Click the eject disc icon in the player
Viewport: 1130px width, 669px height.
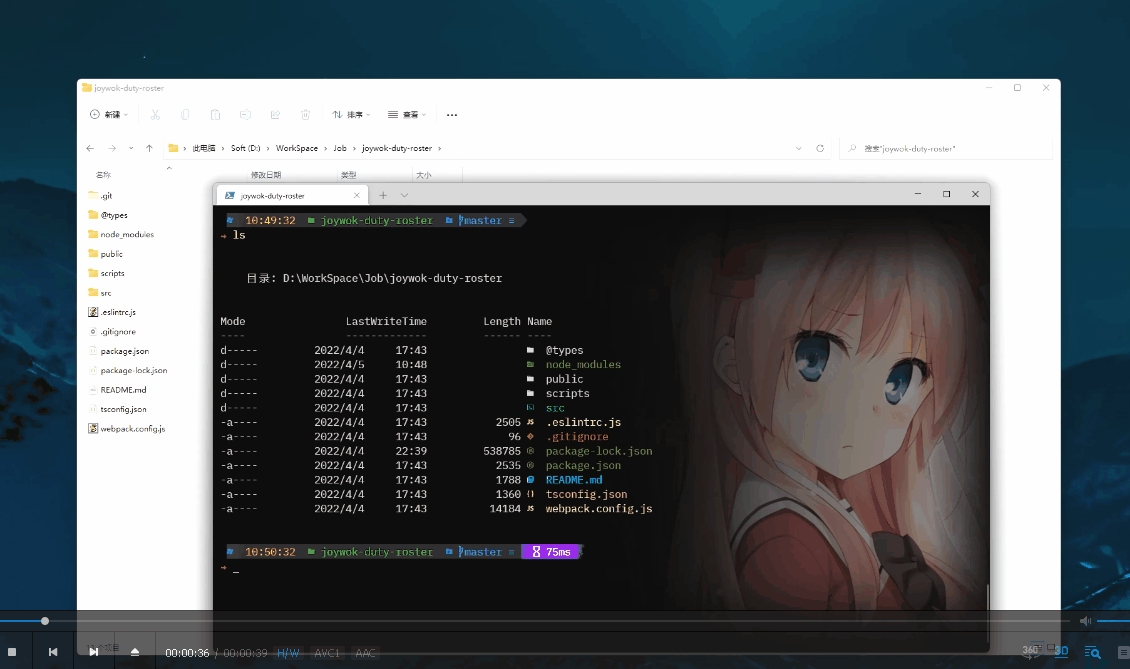tap(135, 651)
